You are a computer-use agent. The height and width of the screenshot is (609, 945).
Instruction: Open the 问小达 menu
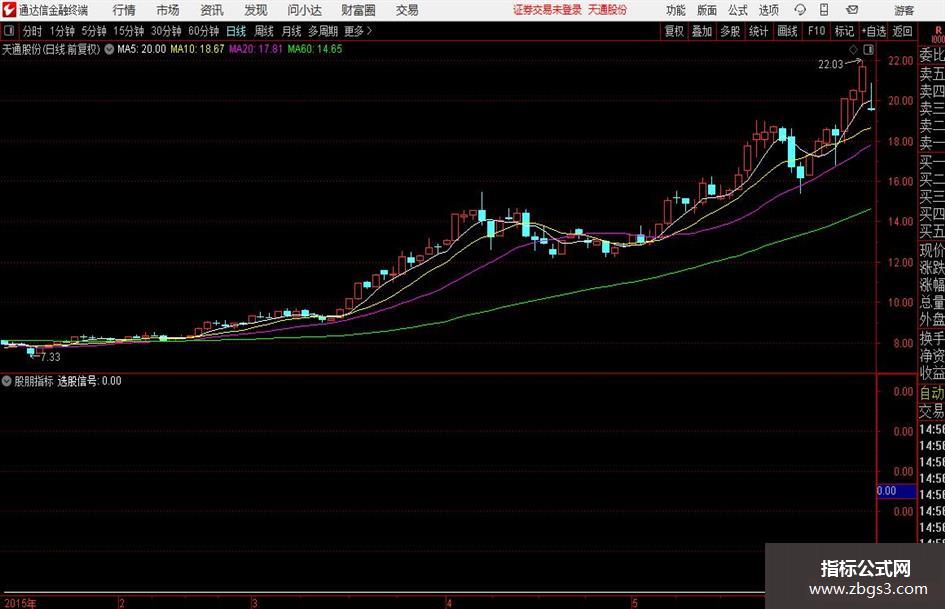click(304, 10)
